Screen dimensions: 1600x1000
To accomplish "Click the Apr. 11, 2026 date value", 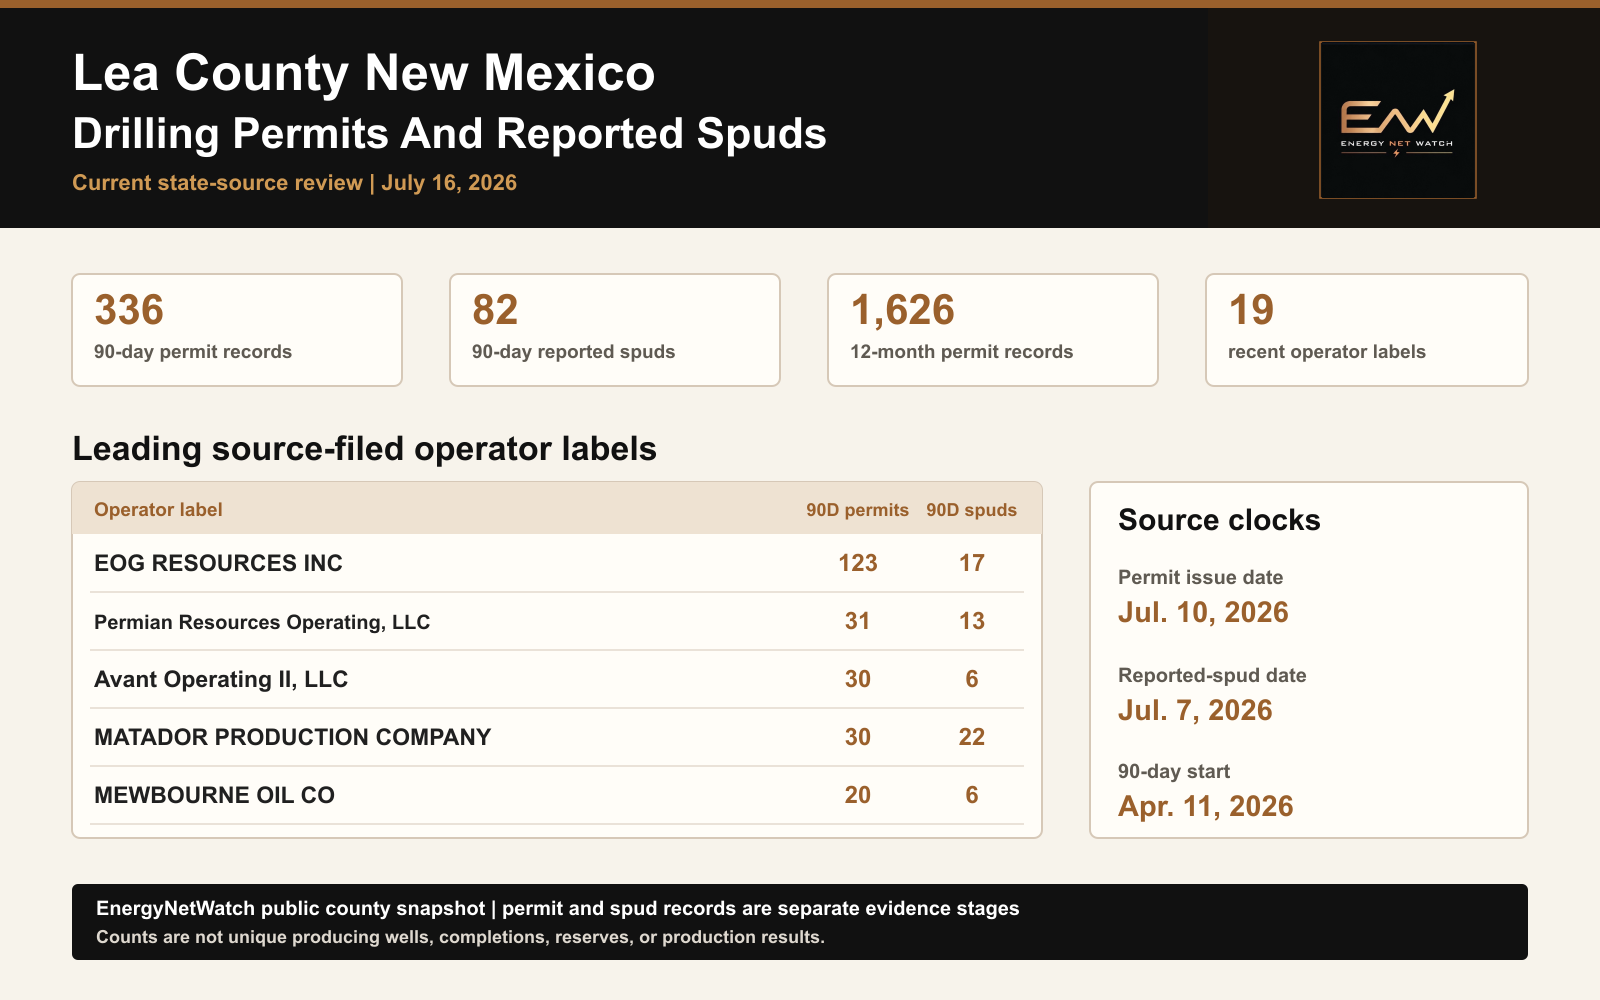I will pyautogui.click(x=1206, y=806).
